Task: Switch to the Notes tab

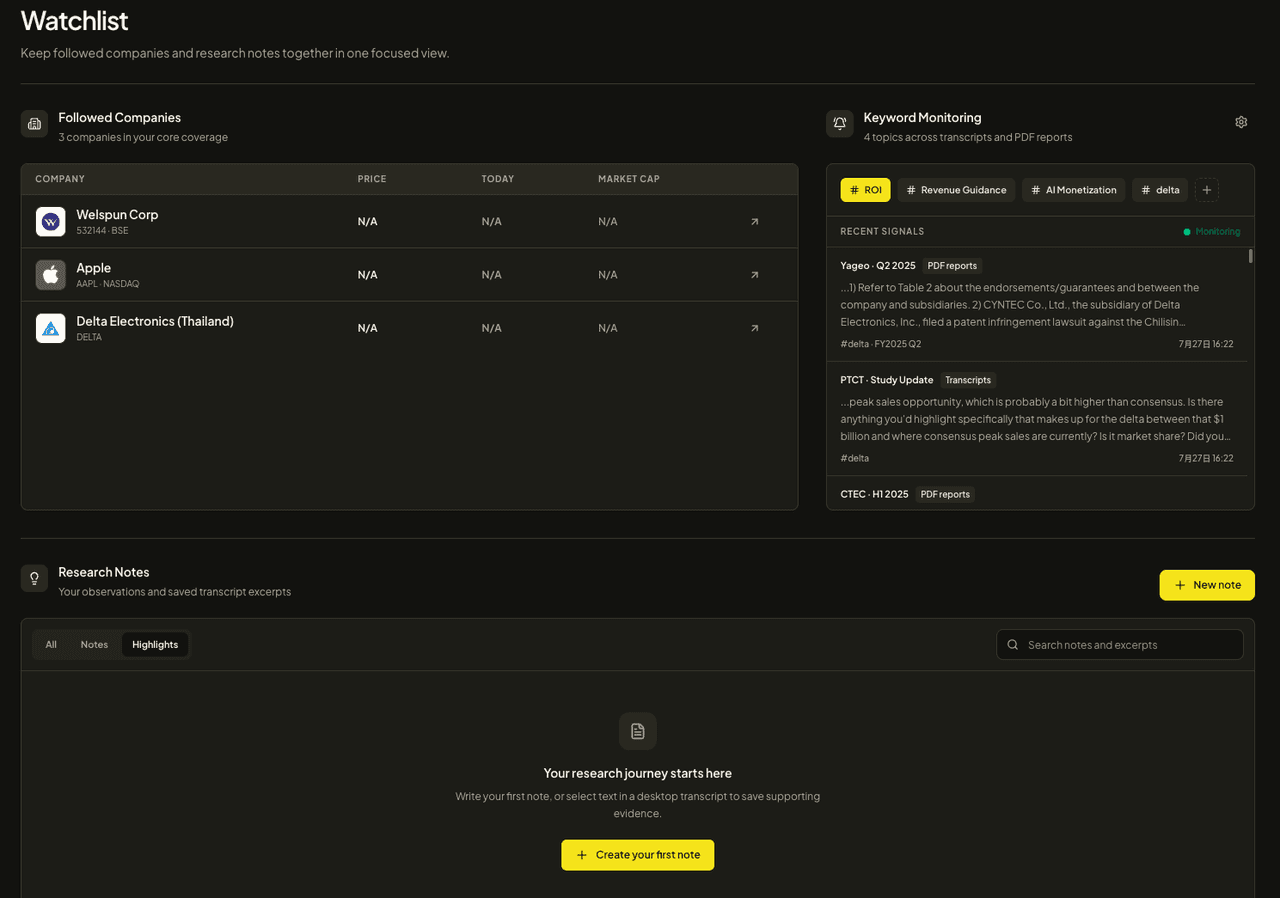Action: click(x=94, y=645)
